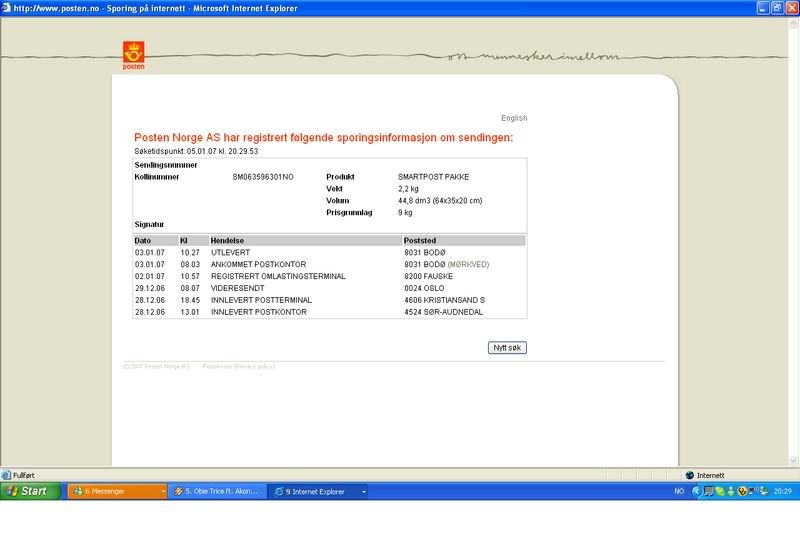Click the Kollinummer SM063596301NO value
This screenshot has width=800, height=533.
[263, 177]
